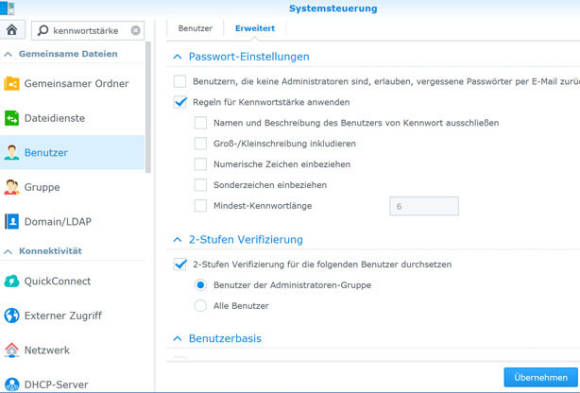Click the search magnifier icon
This screenshot has width=580, height=393.
[x=43, y=30]
